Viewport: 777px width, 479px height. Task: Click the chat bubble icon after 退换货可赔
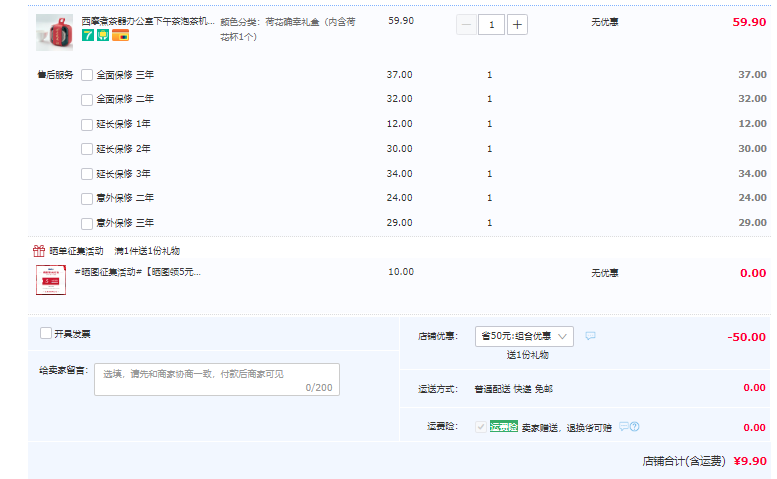[x=623, y=426]
